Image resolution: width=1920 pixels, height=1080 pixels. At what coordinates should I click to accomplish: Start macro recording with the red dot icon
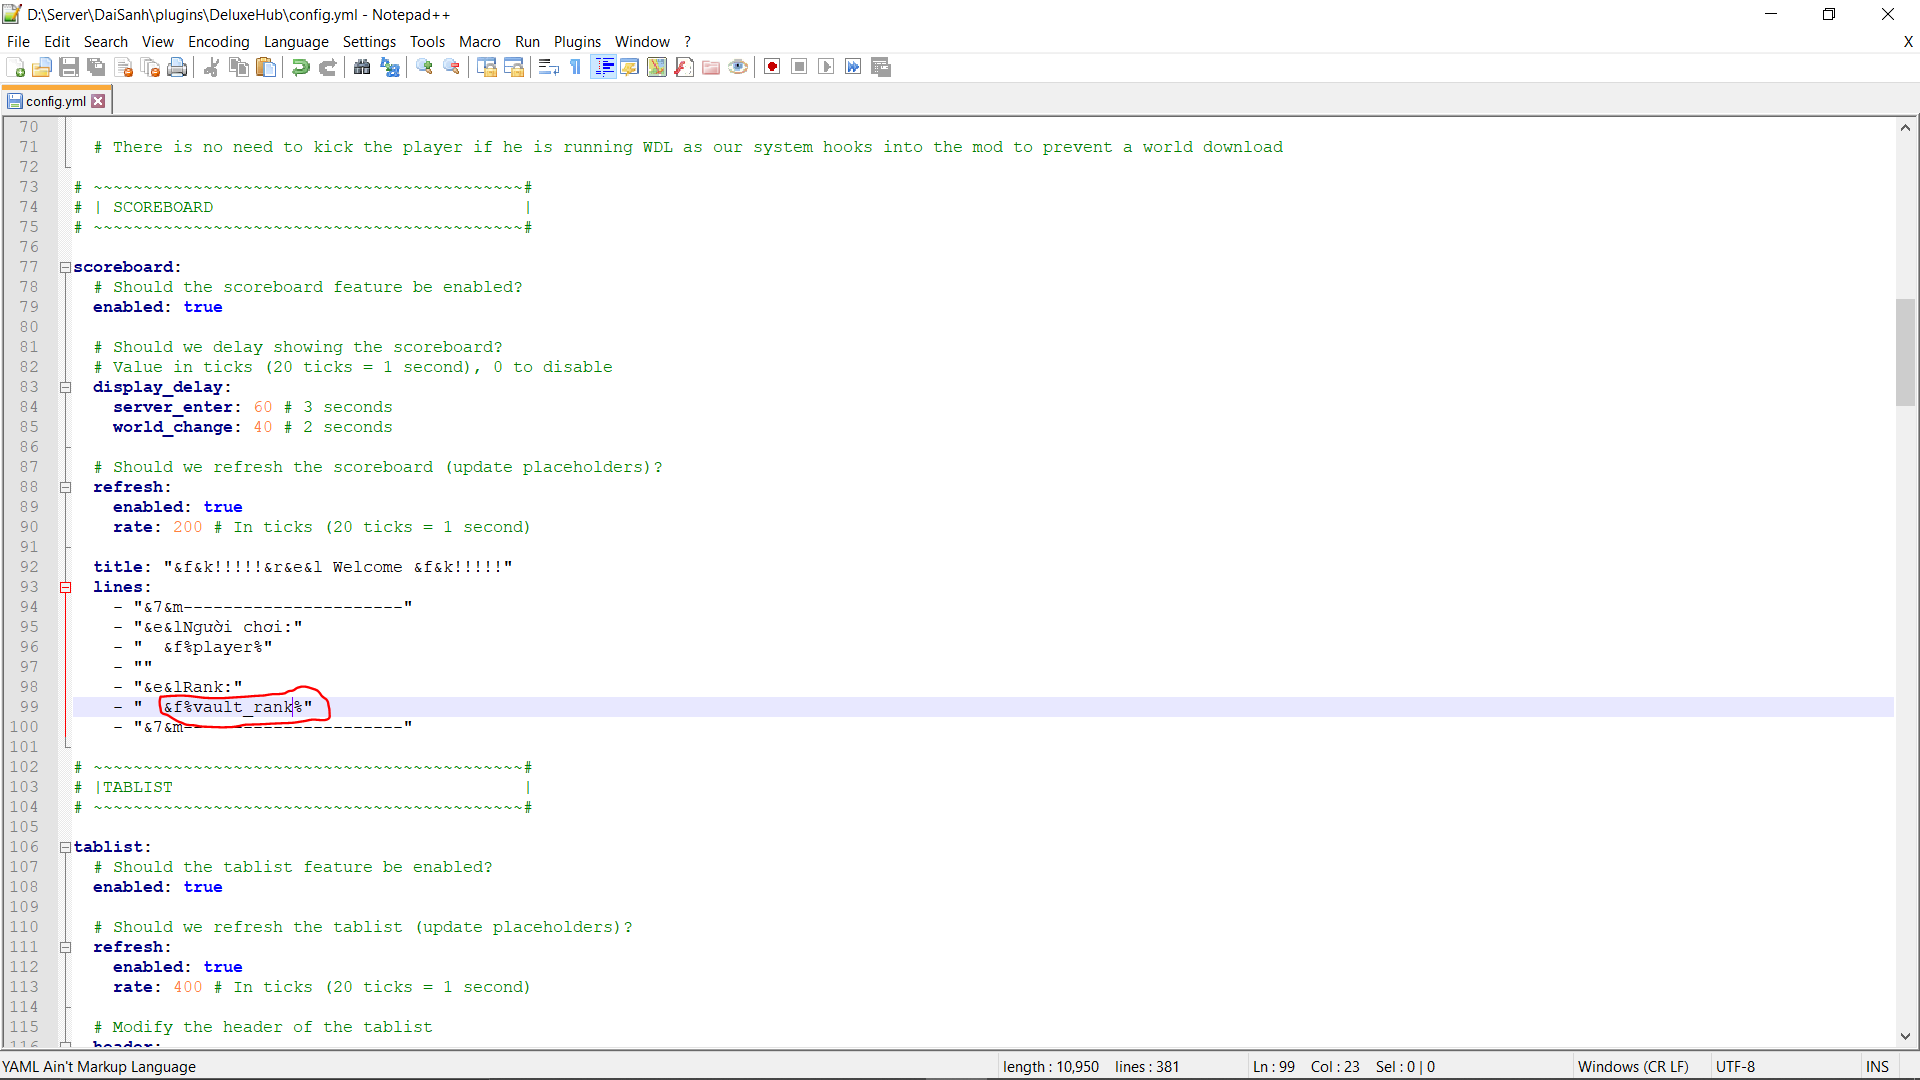click(x=772, y=67)
